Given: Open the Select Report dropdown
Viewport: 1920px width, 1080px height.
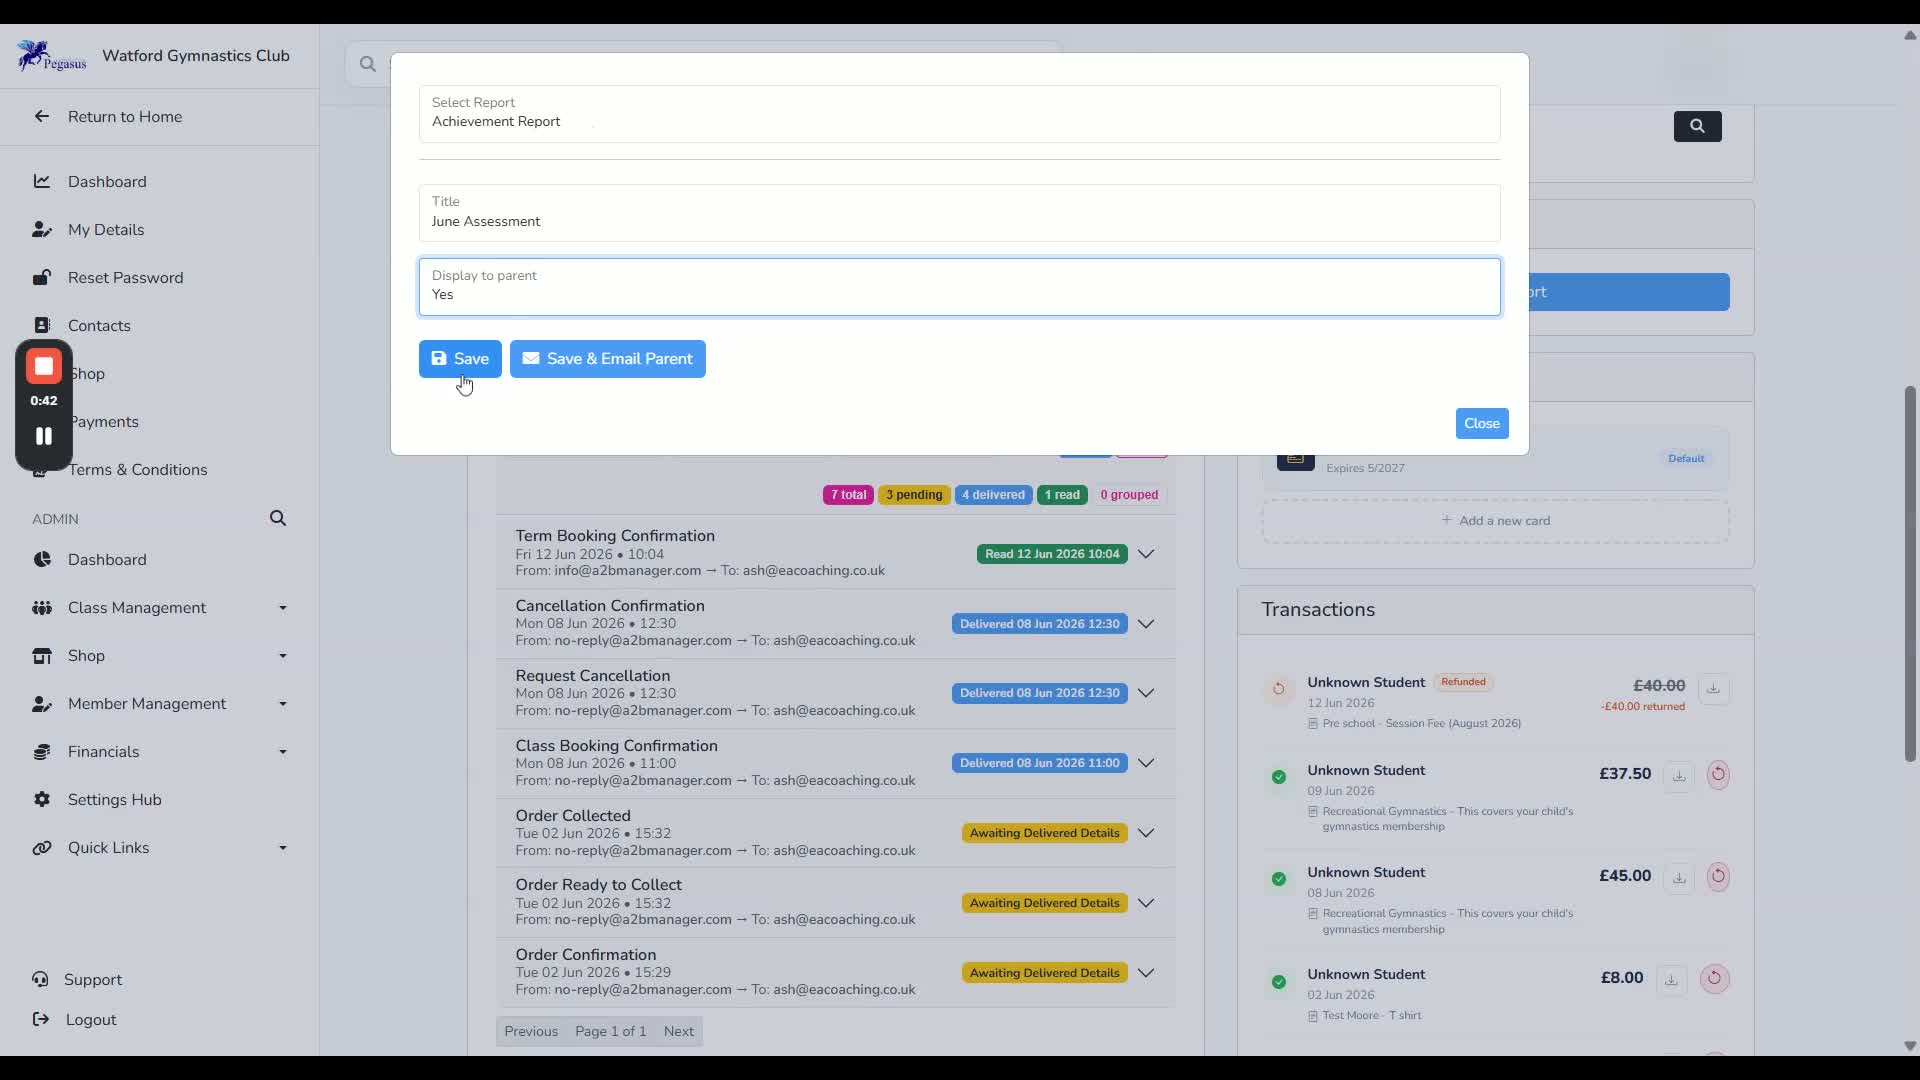Looking at the screenshot, I should 960,113.
